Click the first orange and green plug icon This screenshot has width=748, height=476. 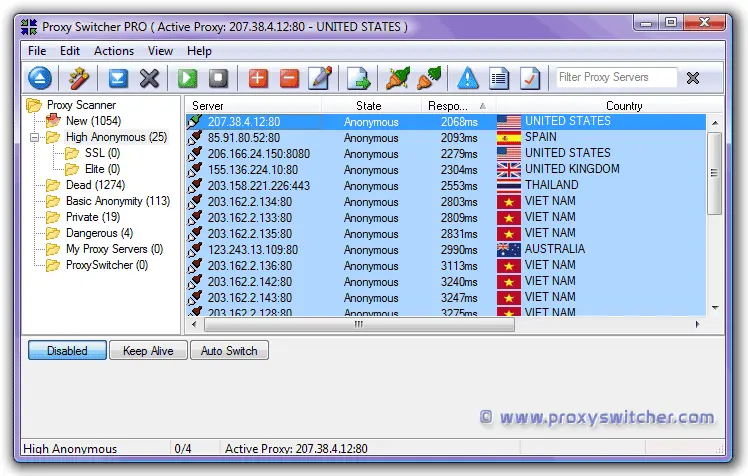[397, 78]
